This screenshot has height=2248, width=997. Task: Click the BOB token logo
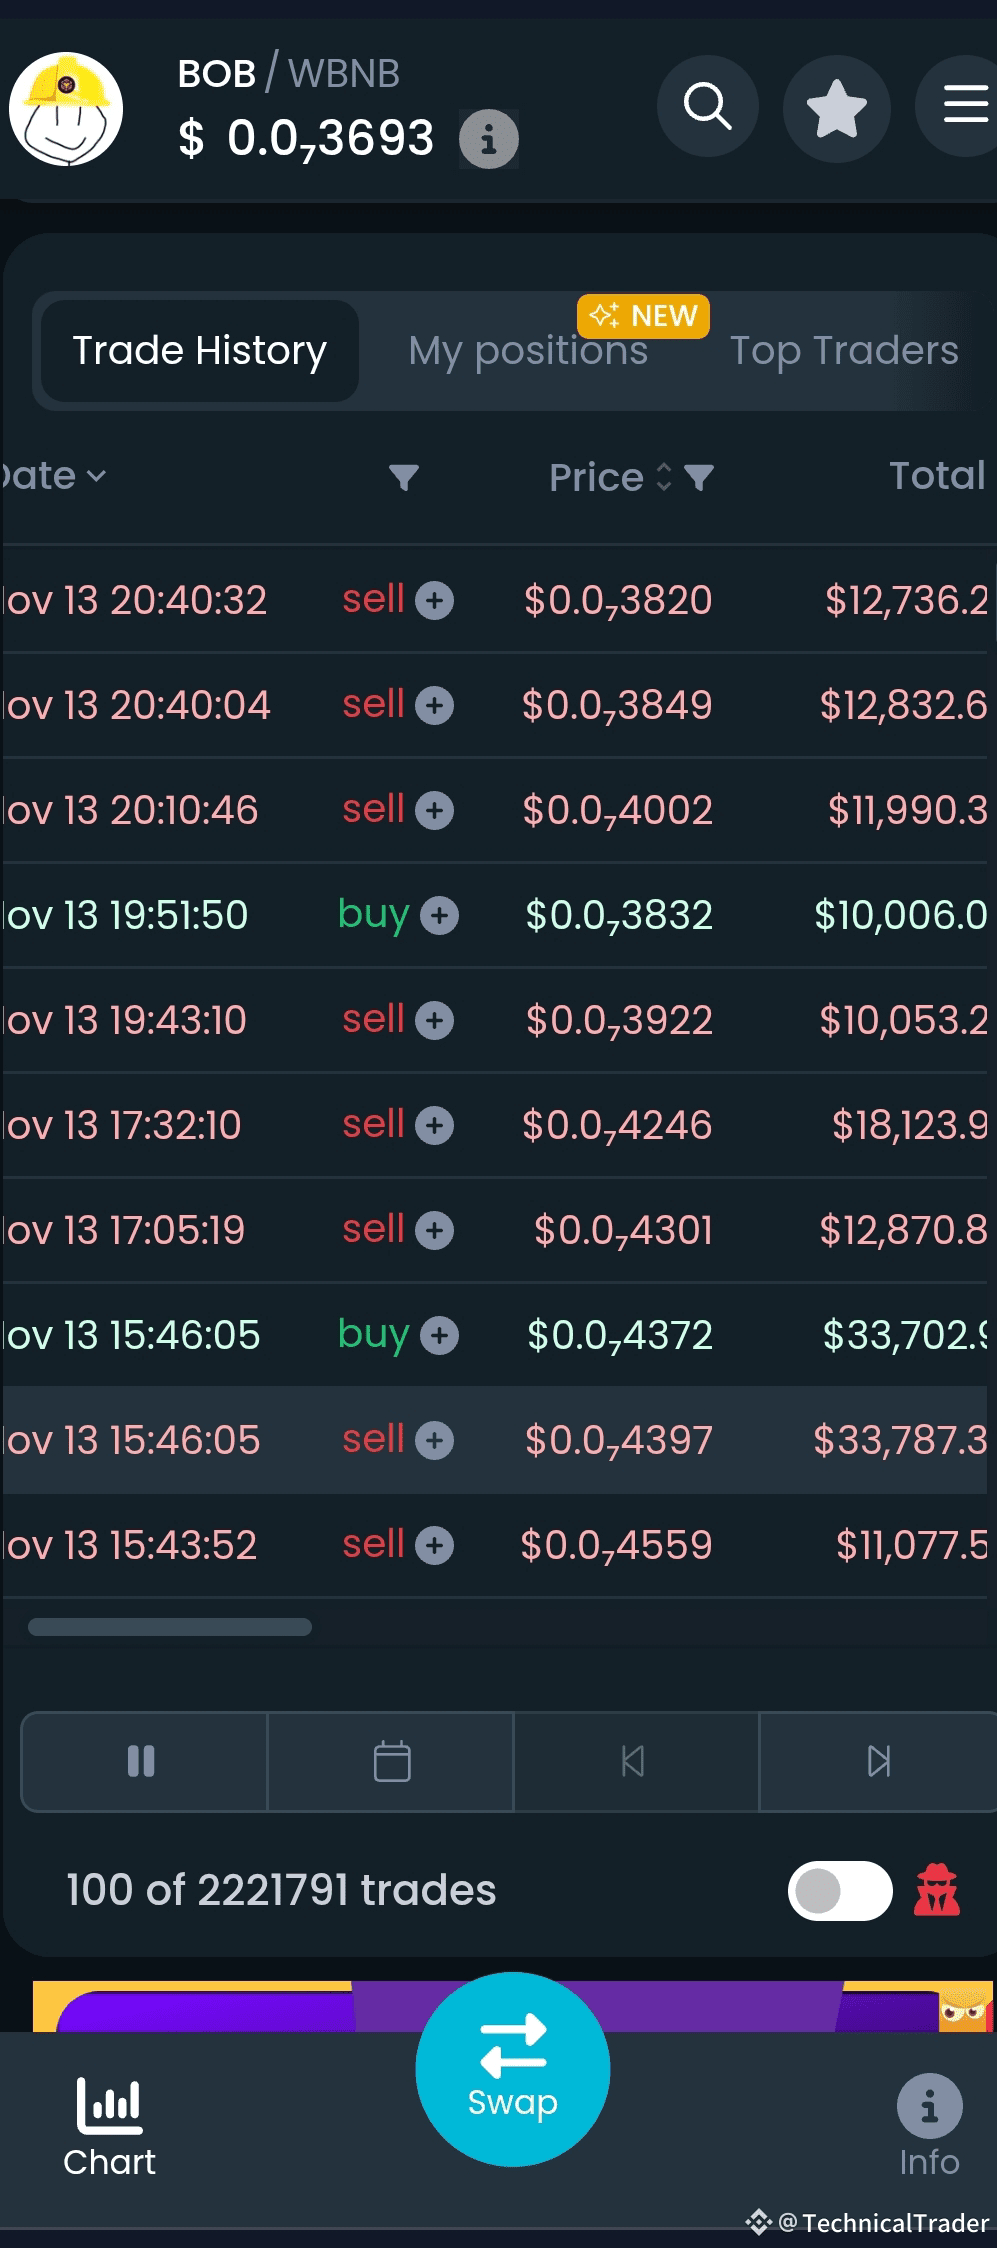[66, 109]
